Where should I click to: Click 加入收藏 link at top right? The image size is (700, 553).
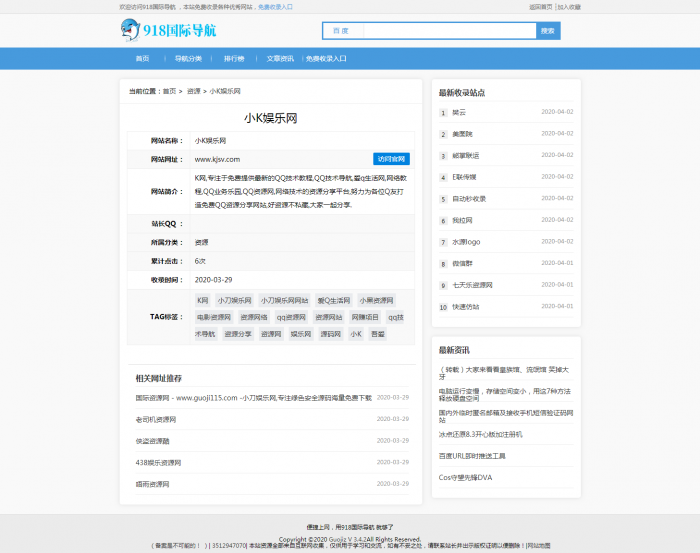tap(569, 6)
